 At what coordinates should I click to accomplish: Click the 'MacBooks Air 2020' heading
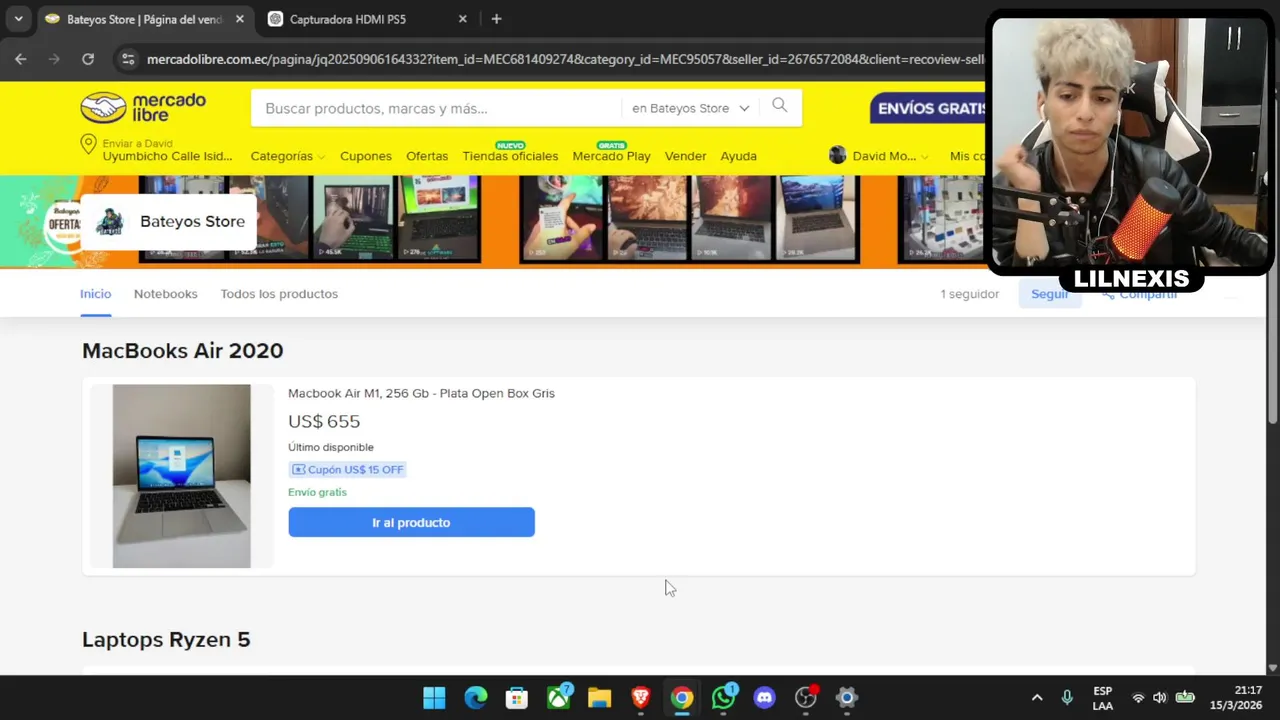pos(182,350)
